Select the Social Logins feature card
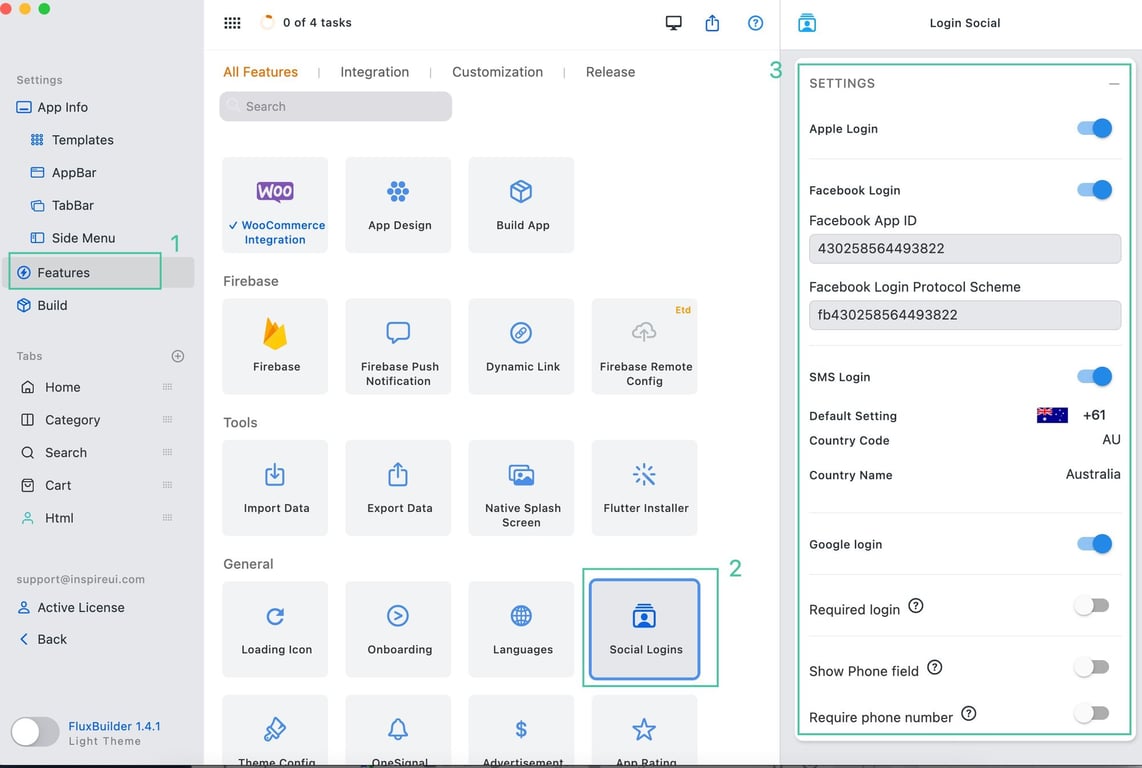Screen dimensions: 1142x768 pos(645,629)
